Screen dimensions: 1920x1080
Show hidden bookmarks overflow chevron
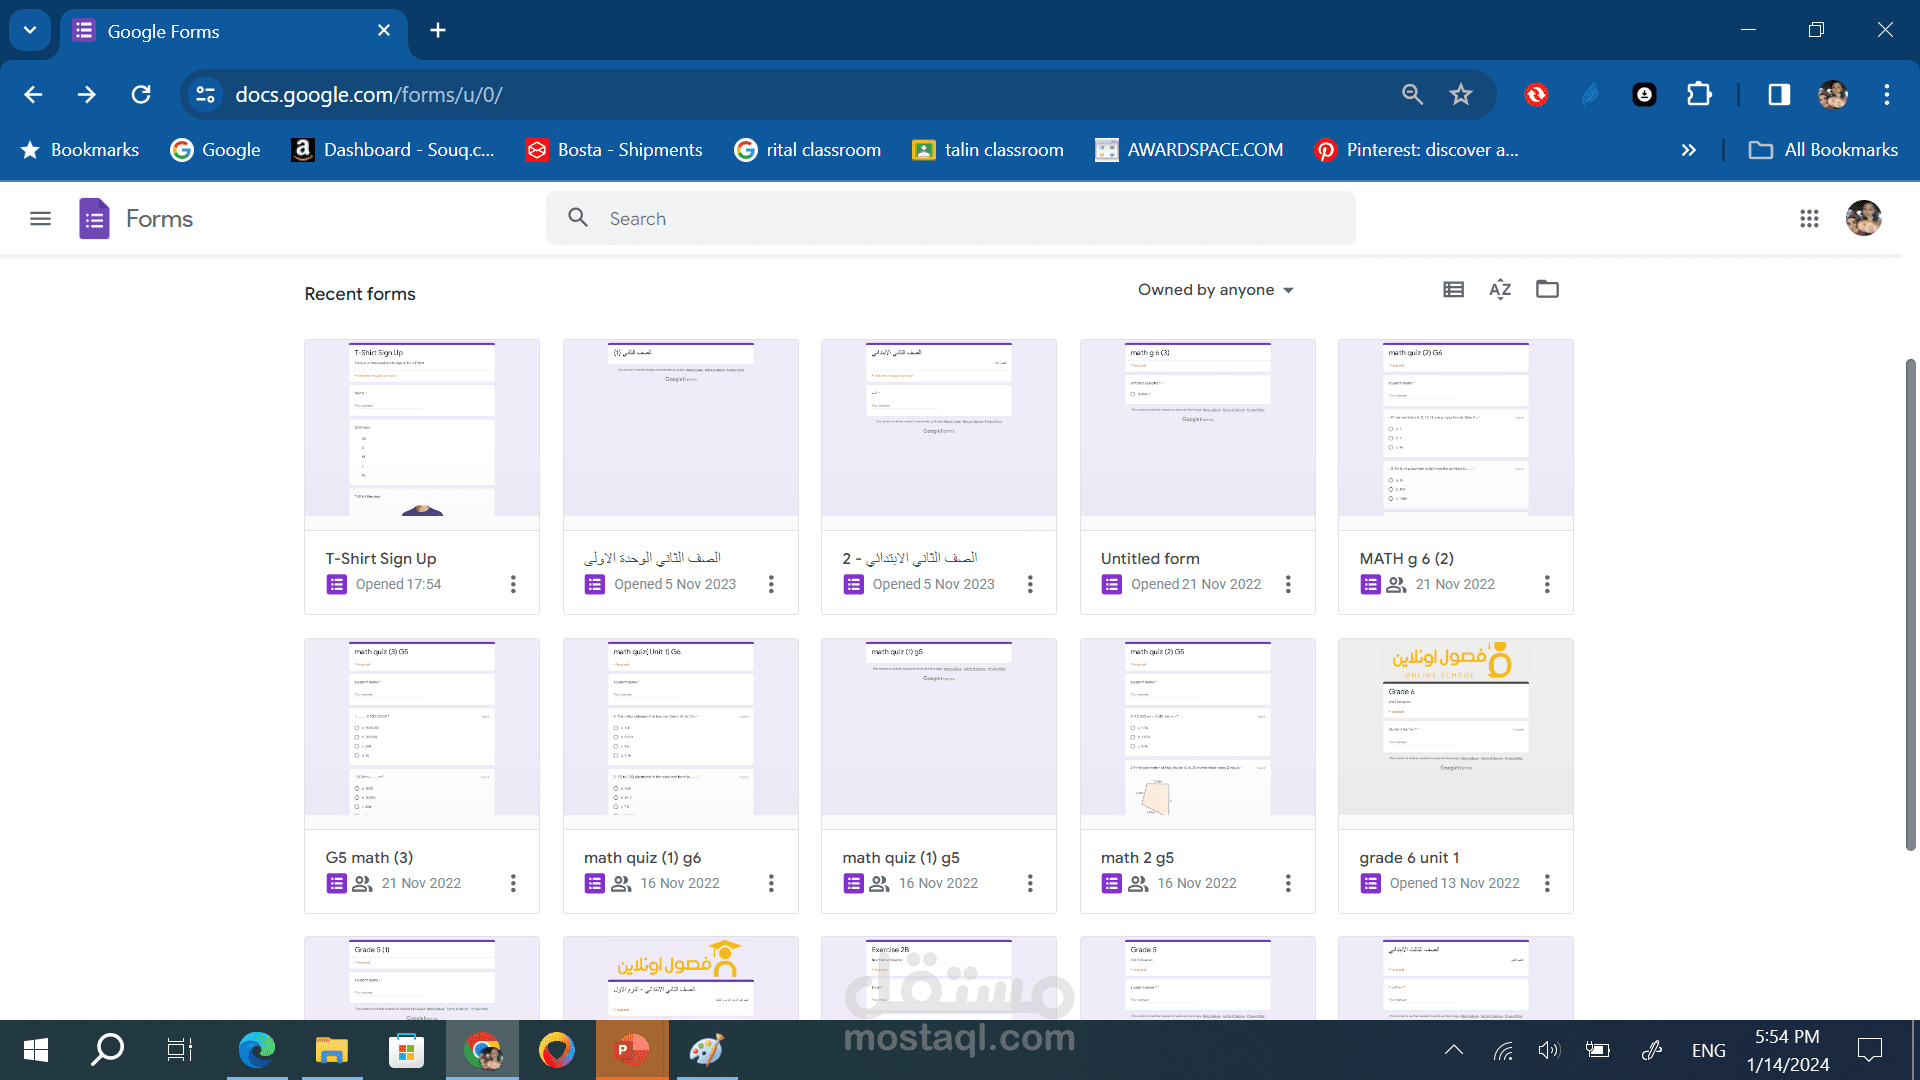[x=1689, y=150]
